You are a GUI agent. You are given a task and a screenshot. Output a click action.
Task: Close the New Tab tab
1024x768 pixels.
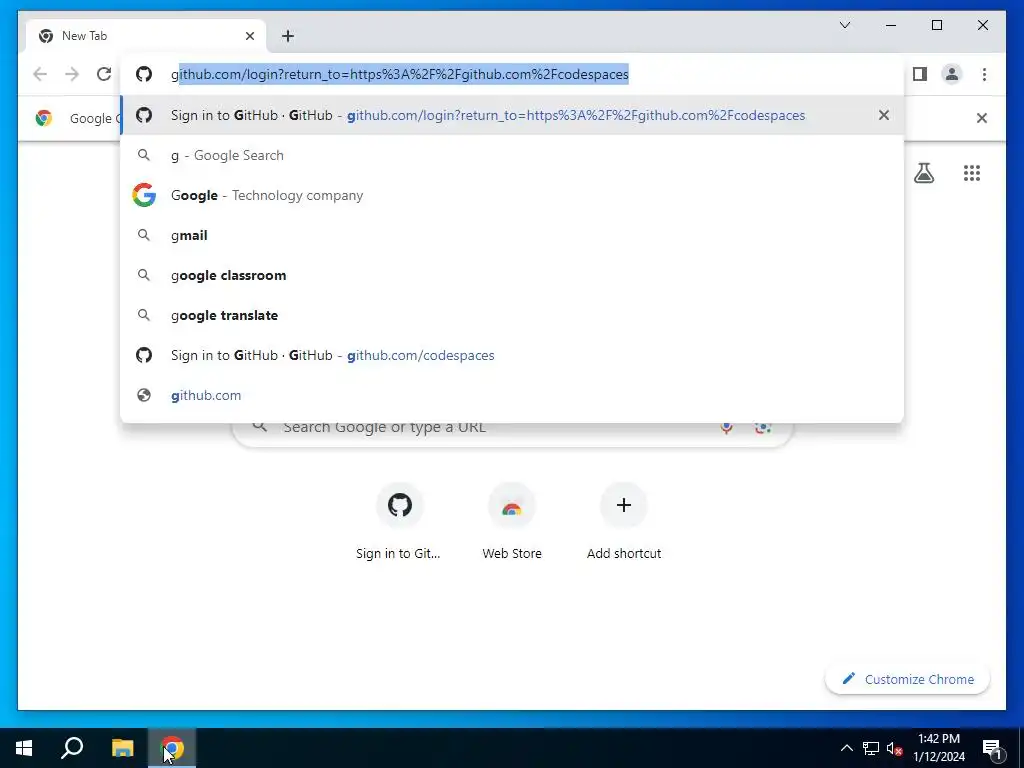[249, 36]
